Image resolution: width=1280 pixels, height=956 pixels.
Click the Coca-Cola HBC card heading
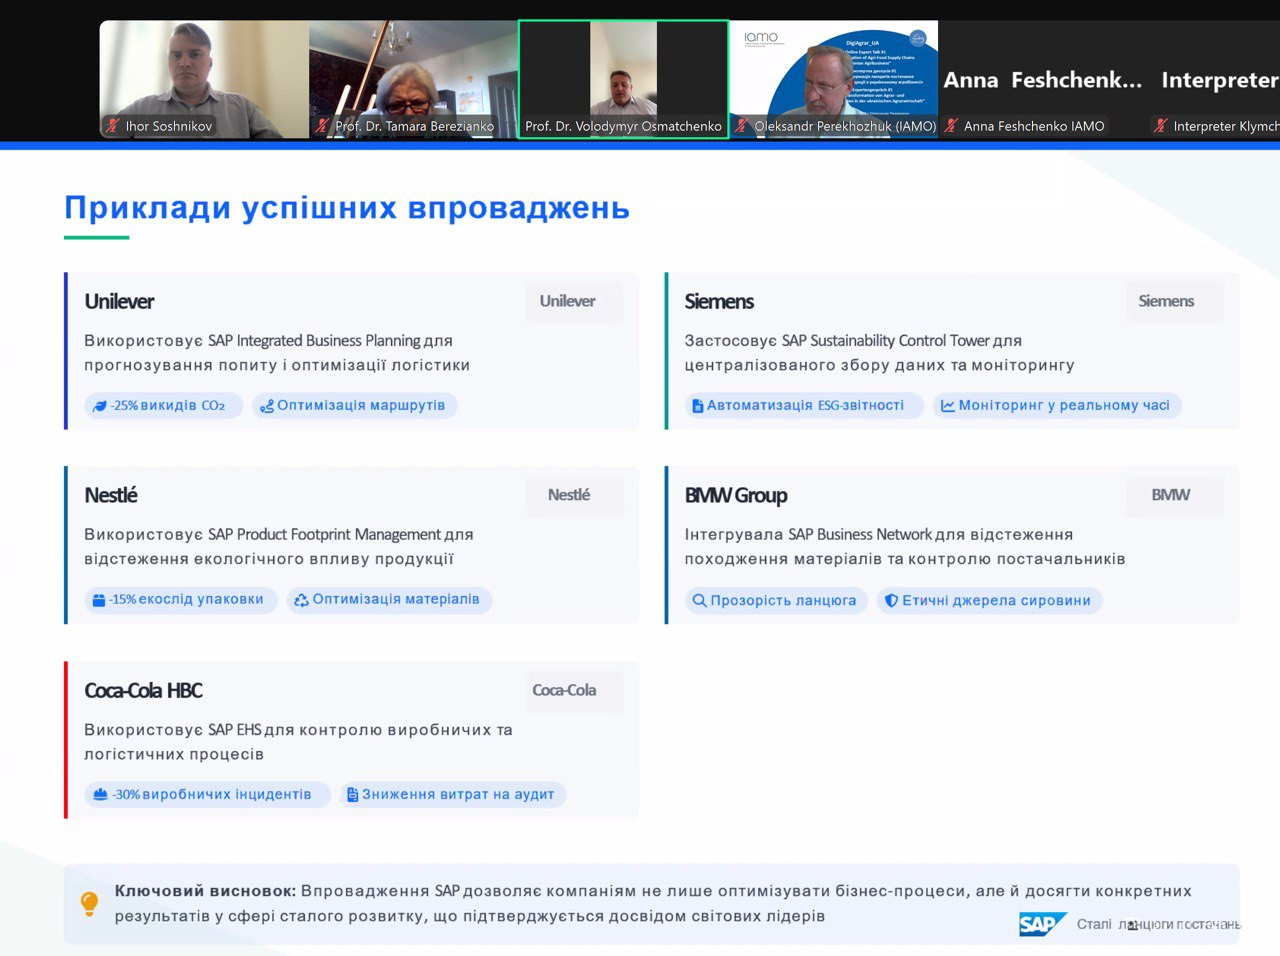point(143,690)
